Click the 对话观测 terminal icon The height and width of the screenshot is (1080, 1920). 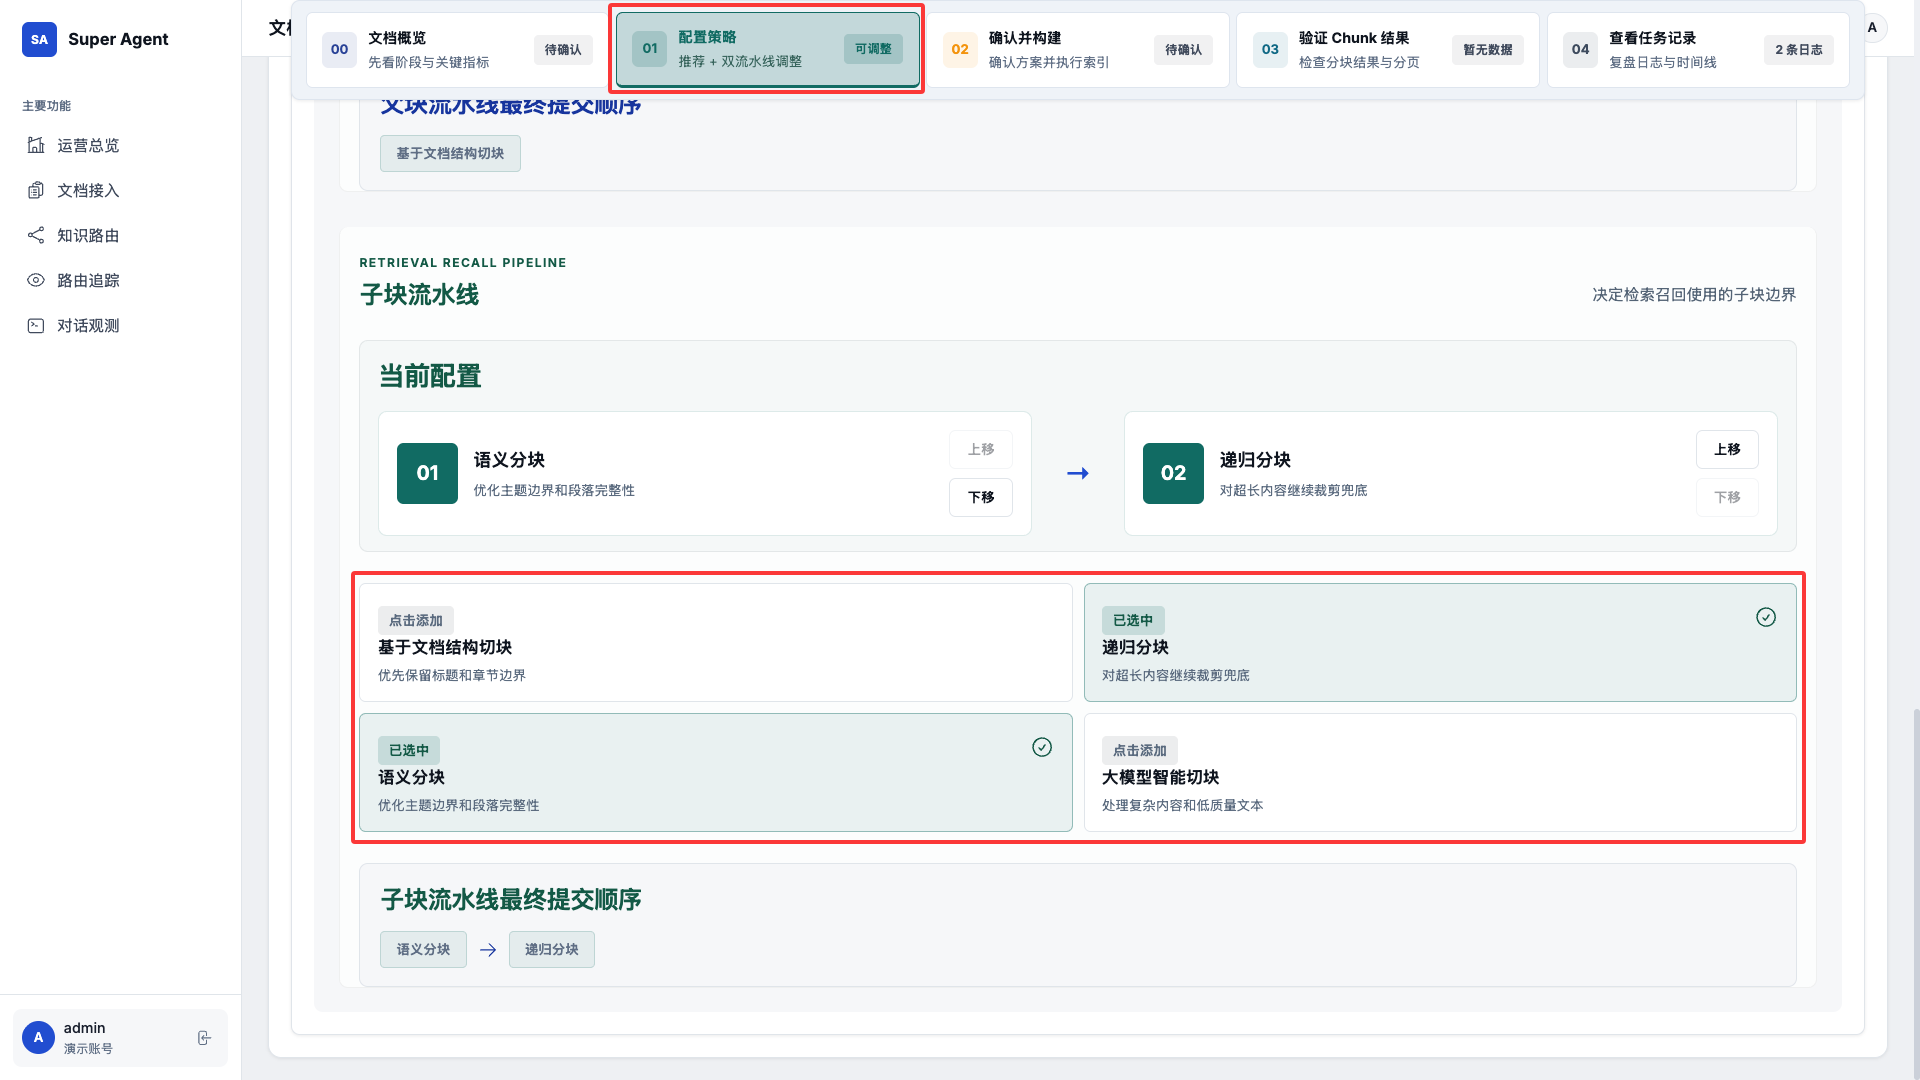pyautogui.click(x=36, y=325)
